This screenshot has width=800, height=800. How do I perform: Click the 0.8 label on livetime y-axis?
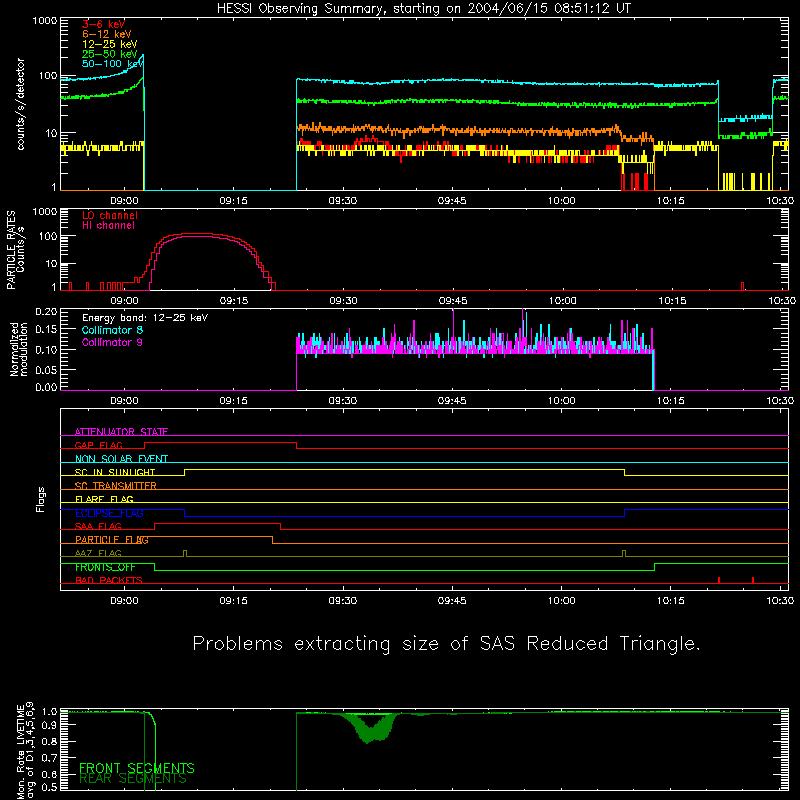(x=49, y=741)
